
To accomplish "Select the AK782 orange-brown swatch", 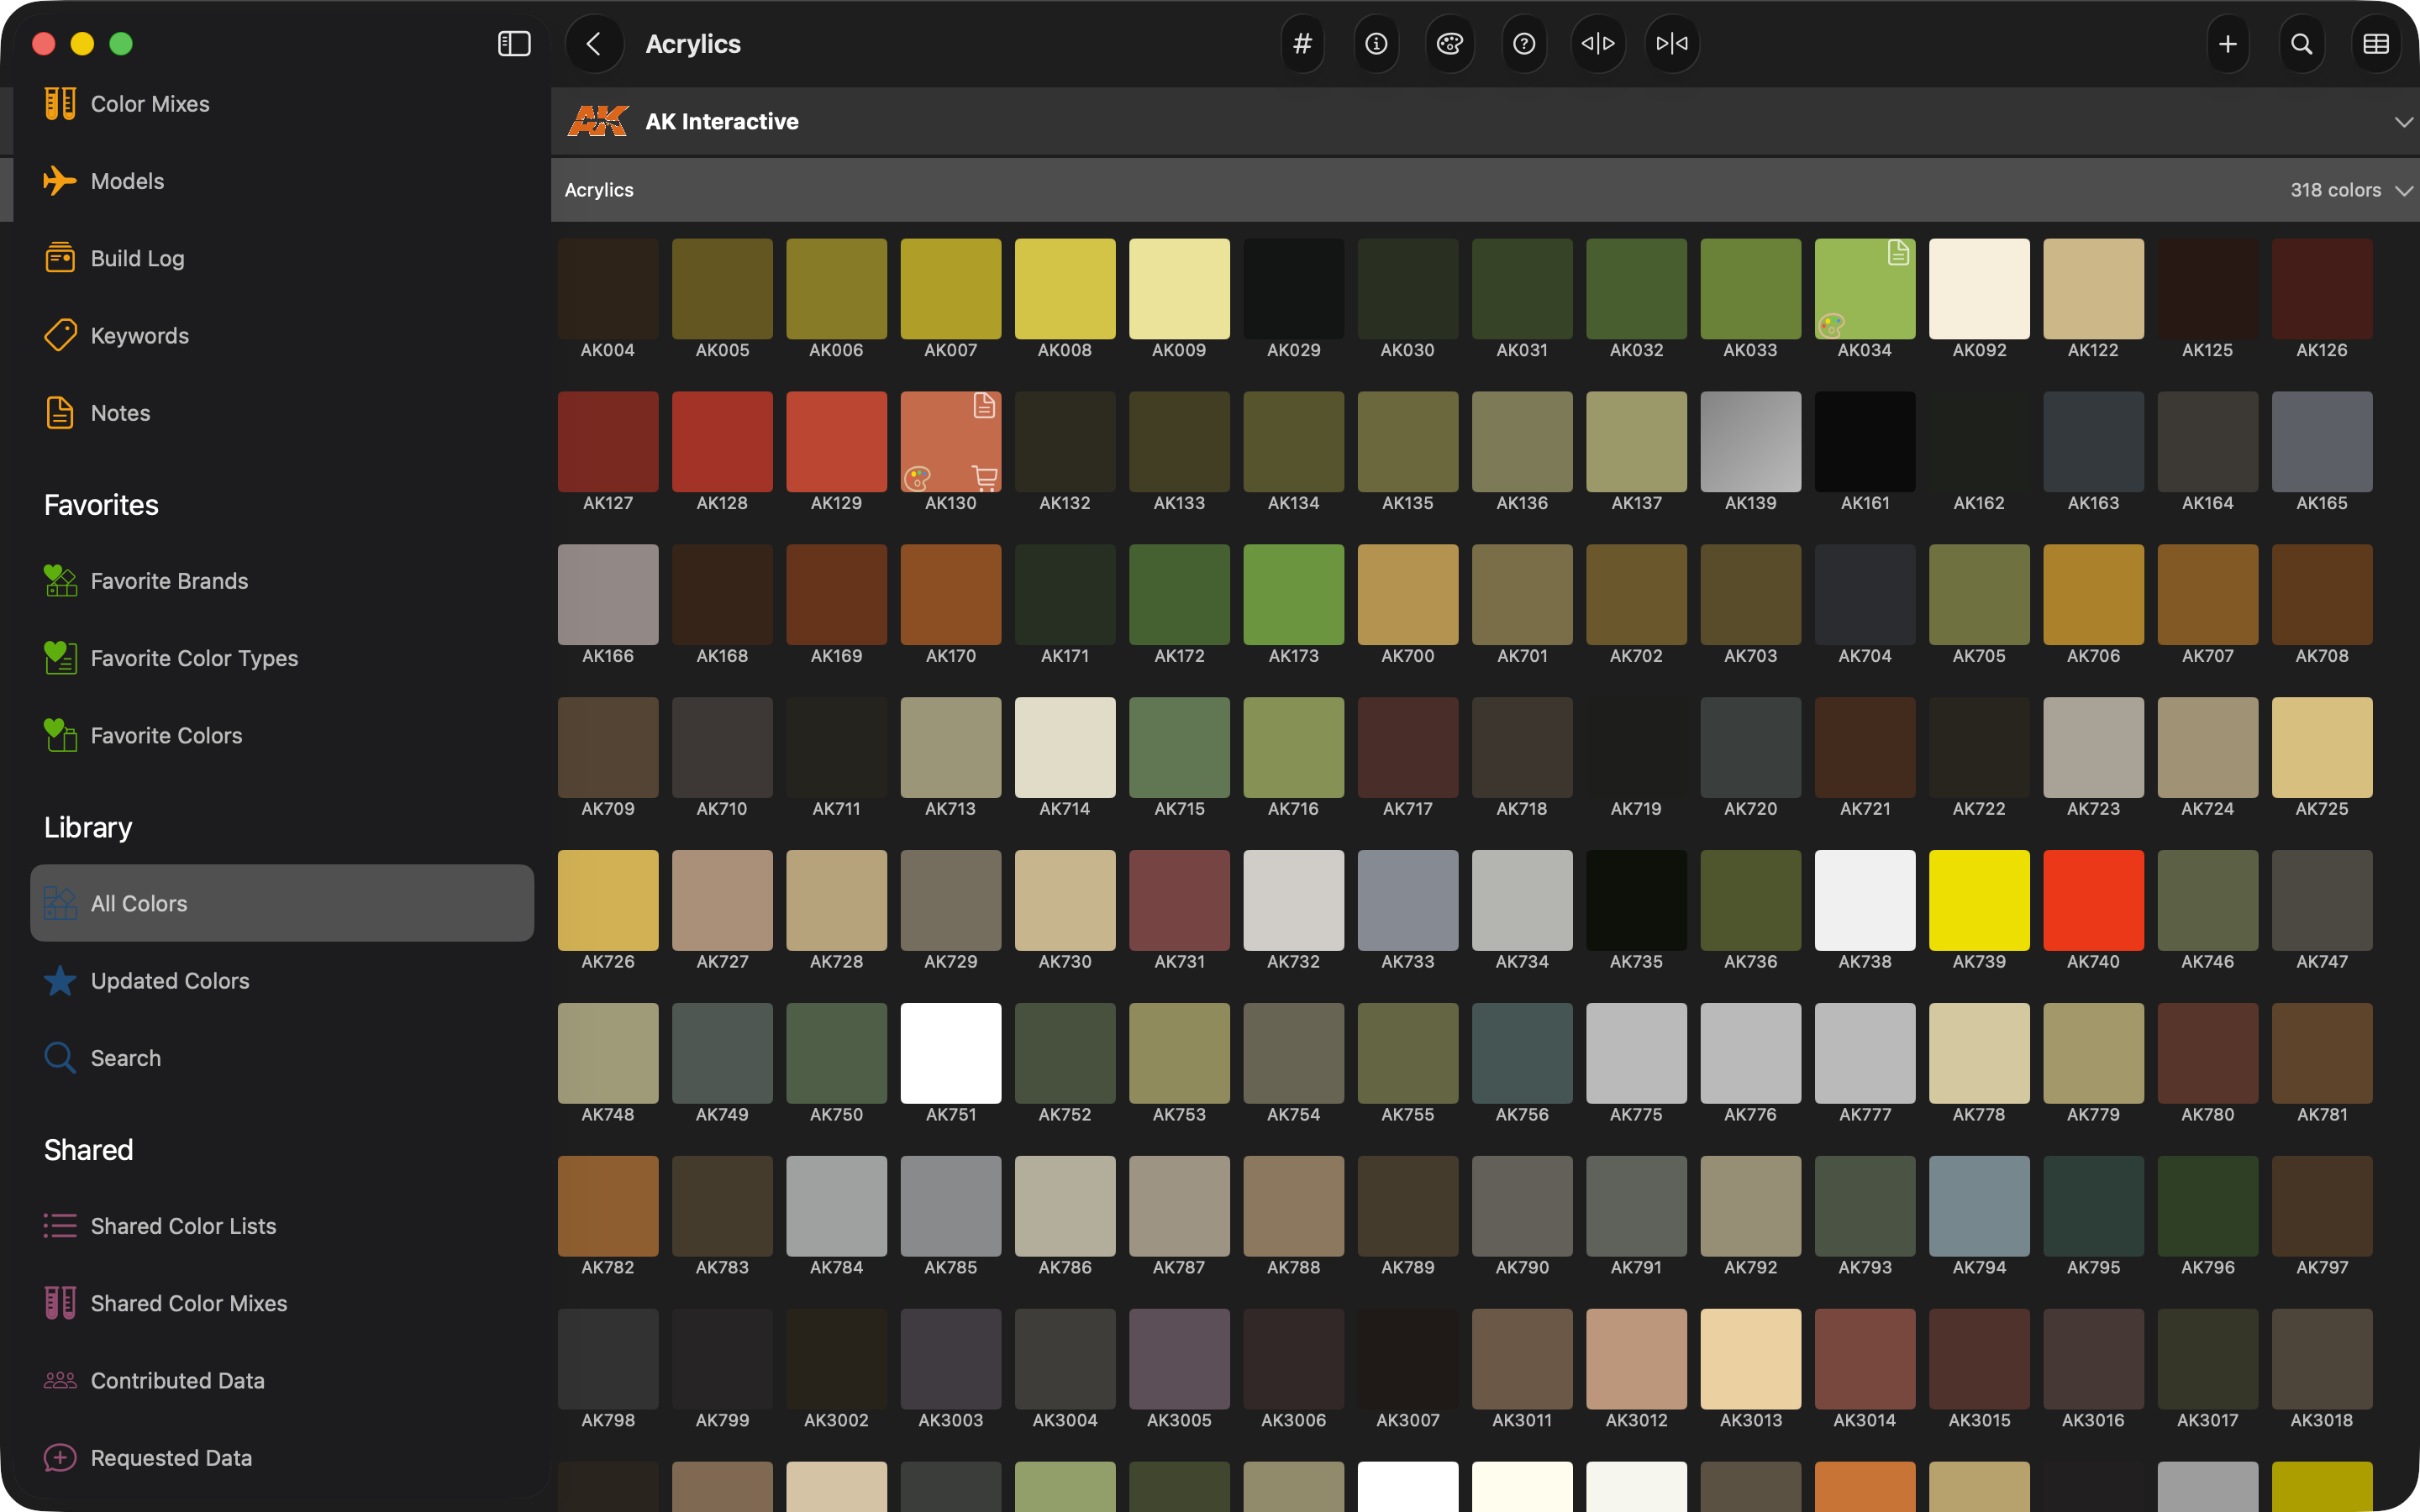I will [x=608, y=1206].
